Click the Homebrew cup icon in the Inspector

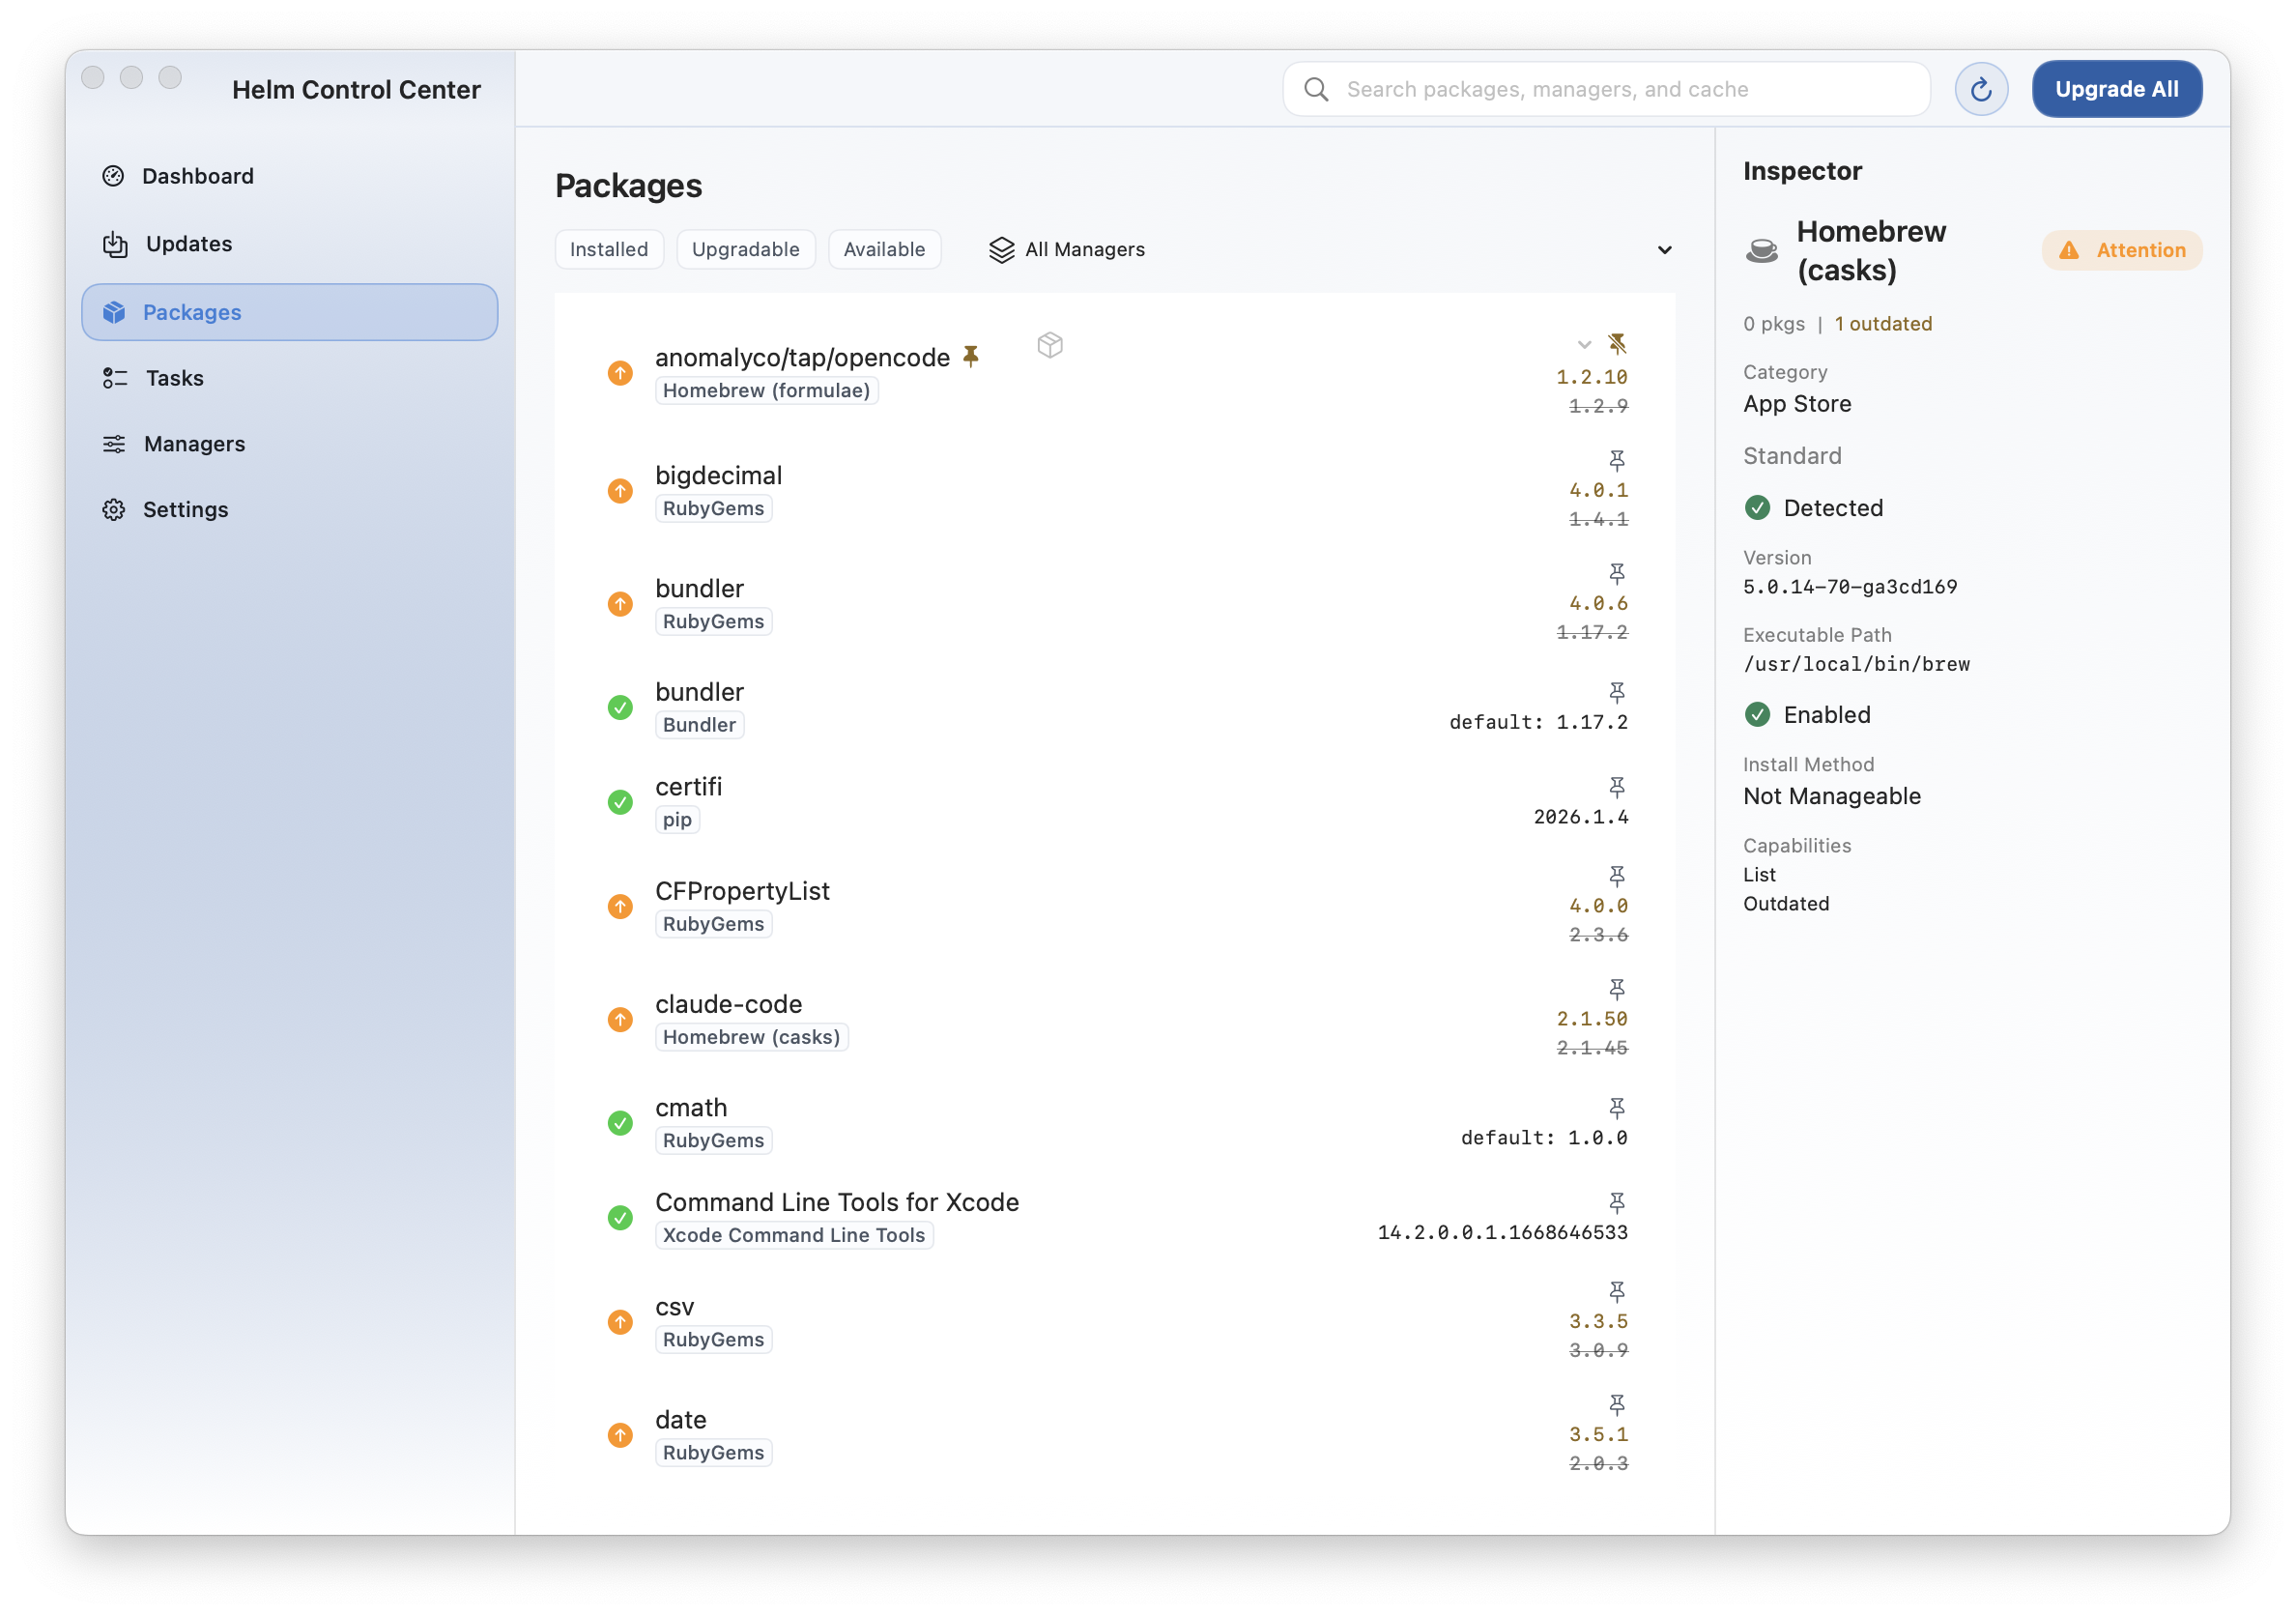click(1761, 250)
